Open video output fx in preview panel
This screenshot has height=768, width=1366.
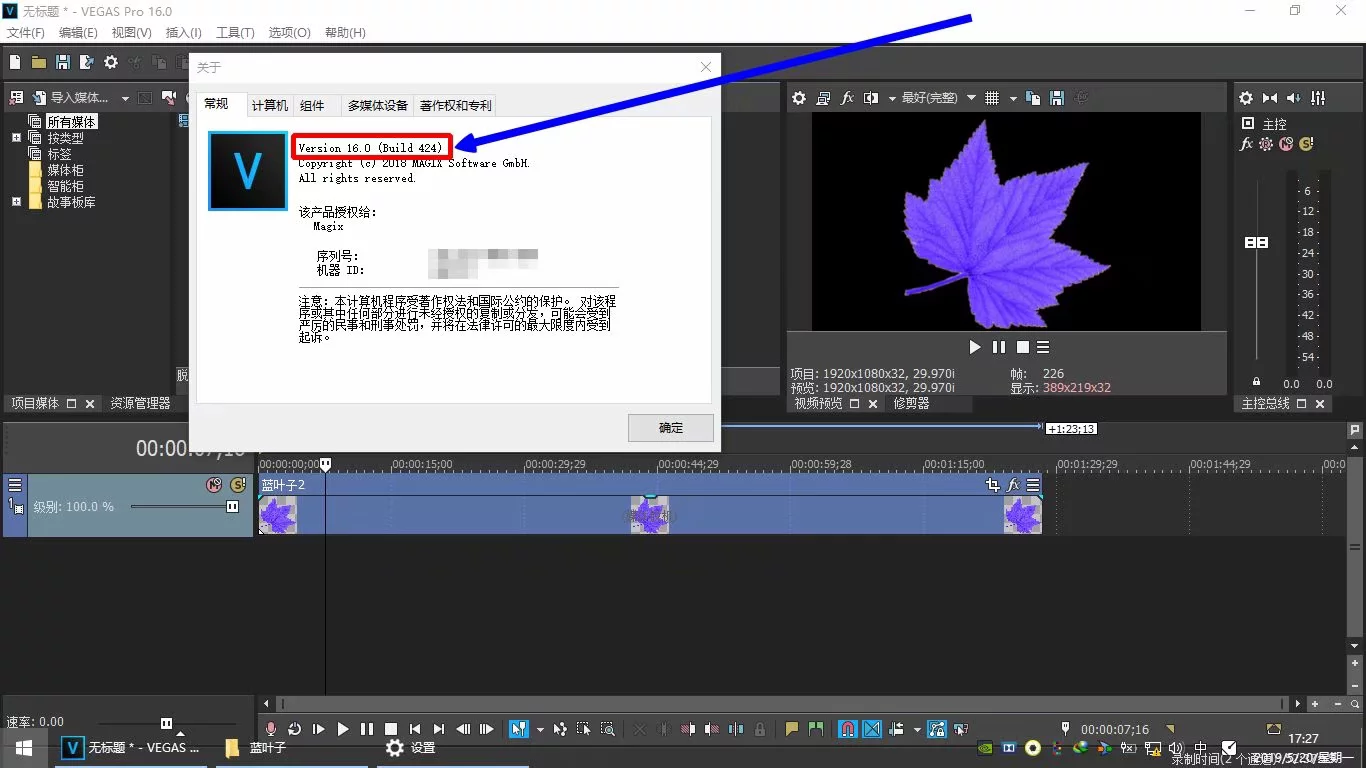point(847,98)
